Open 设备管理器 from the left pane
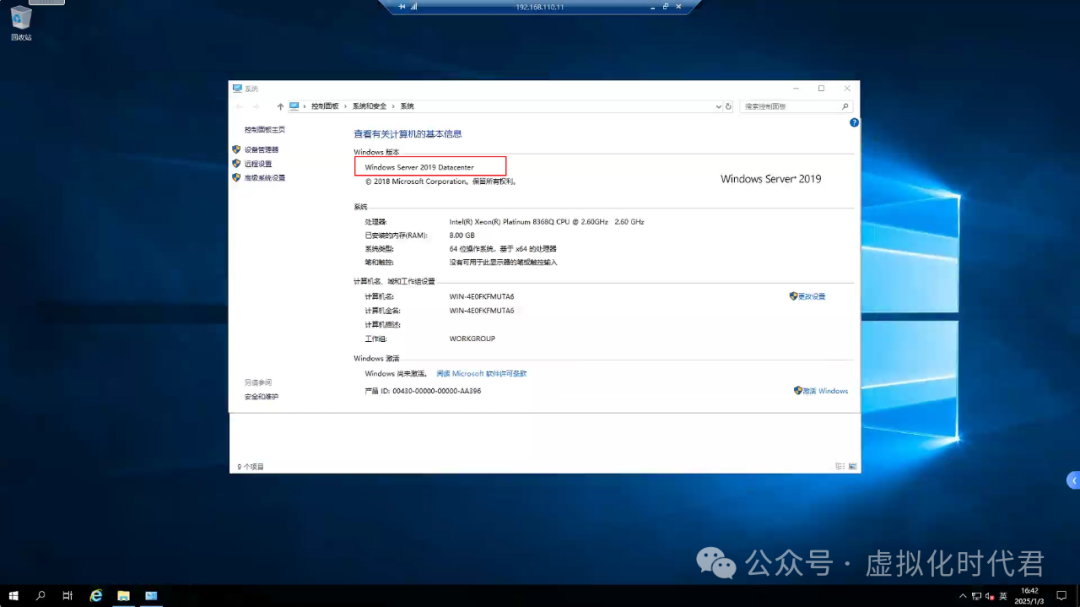 point(262,150)
